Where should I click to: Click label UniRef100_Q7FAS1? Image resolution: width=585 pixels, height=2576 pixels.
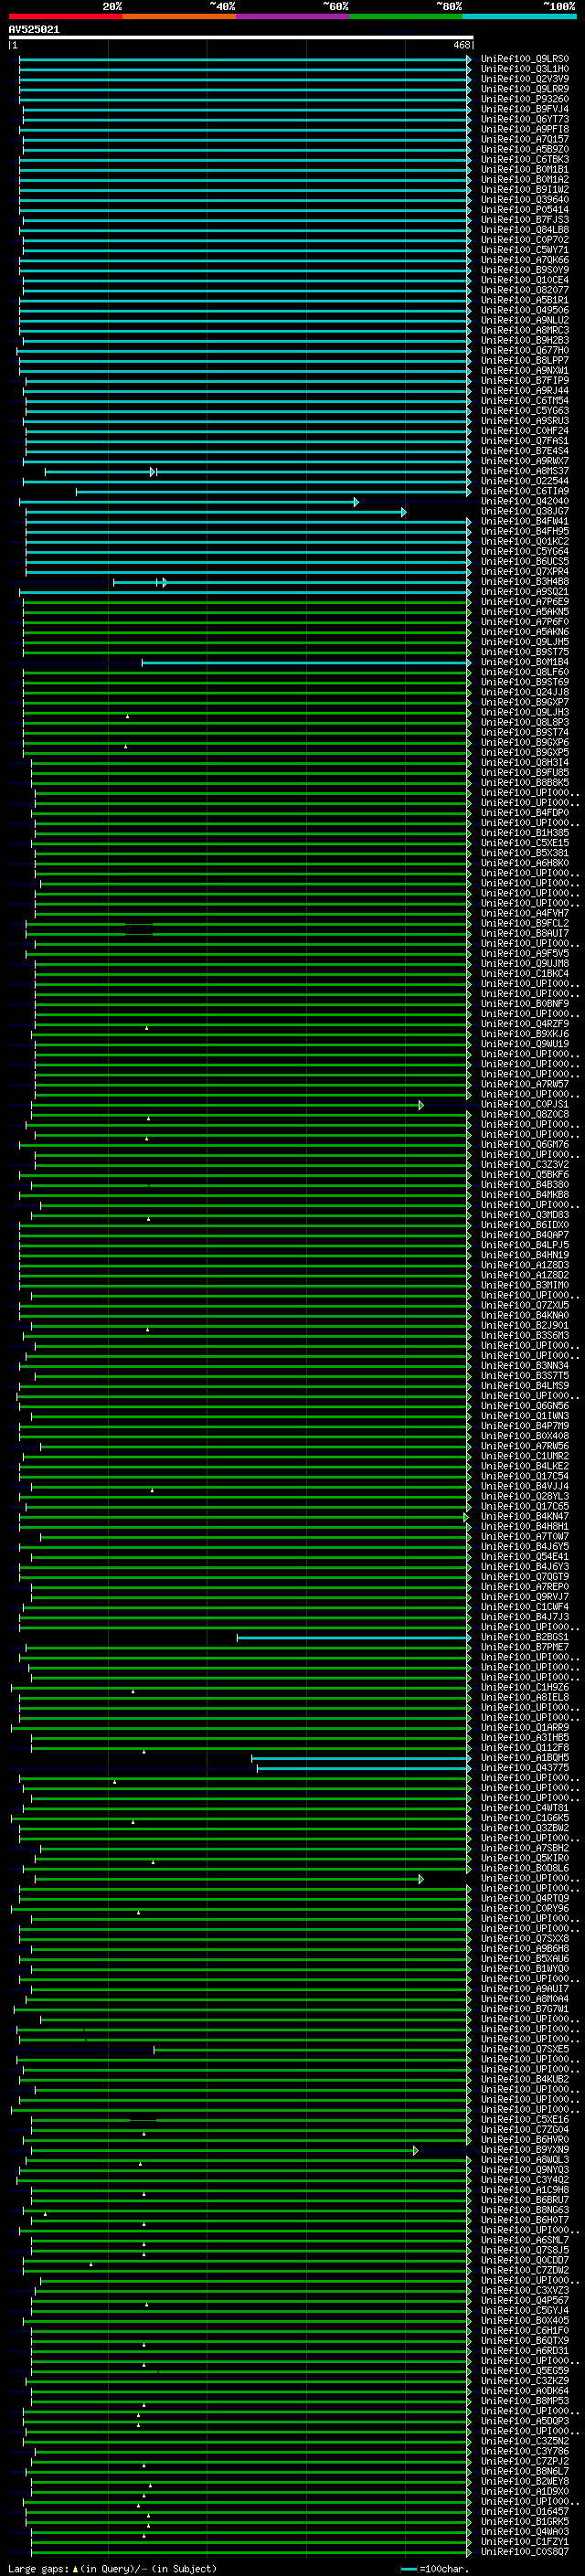(525, 441)
